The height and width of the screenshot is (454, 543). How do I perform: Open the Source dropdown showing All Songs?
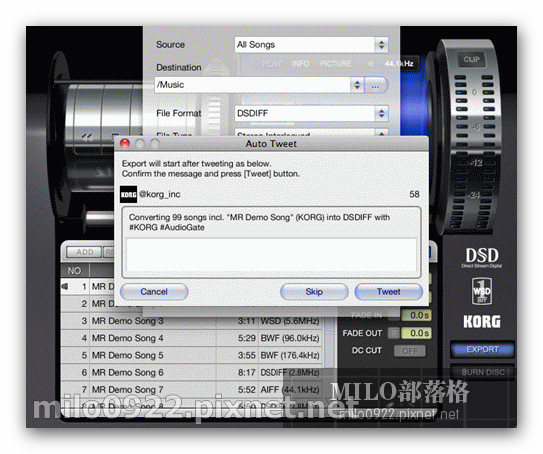pyautogui.click(x=311, y=45)
